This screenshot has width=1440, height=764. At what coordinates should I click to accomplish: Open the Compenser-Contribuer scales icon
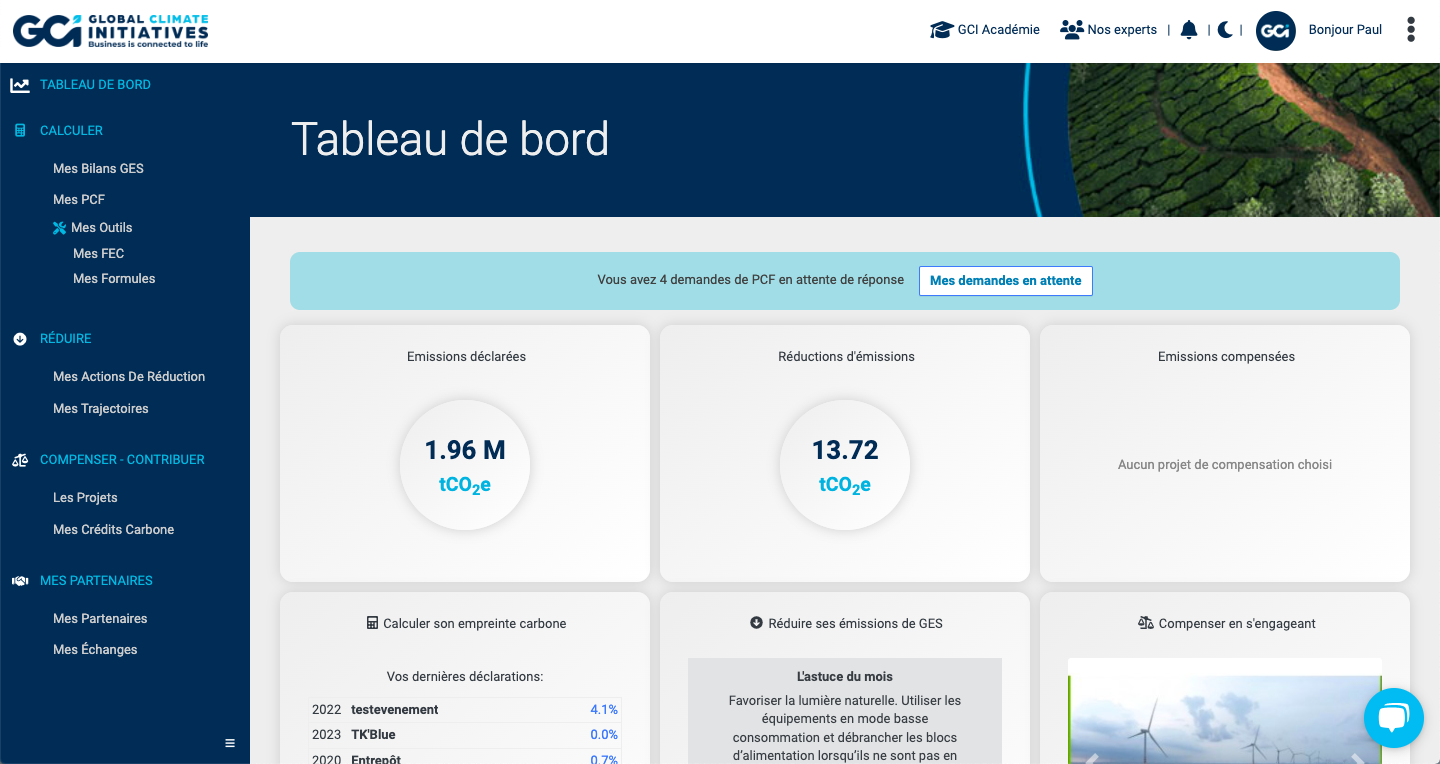coord(19,459)
